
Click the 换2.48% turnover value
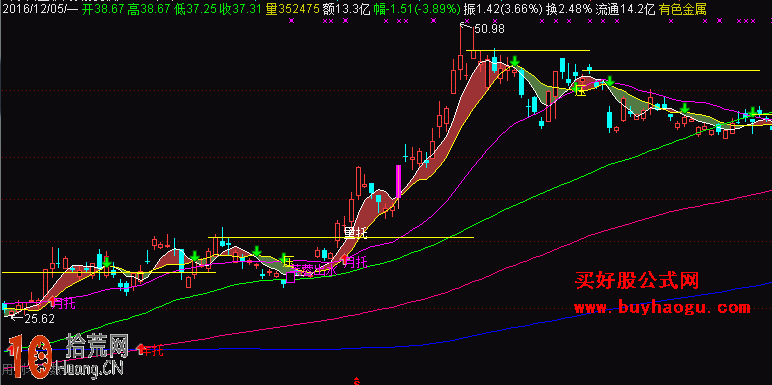[x=569, y=9]
